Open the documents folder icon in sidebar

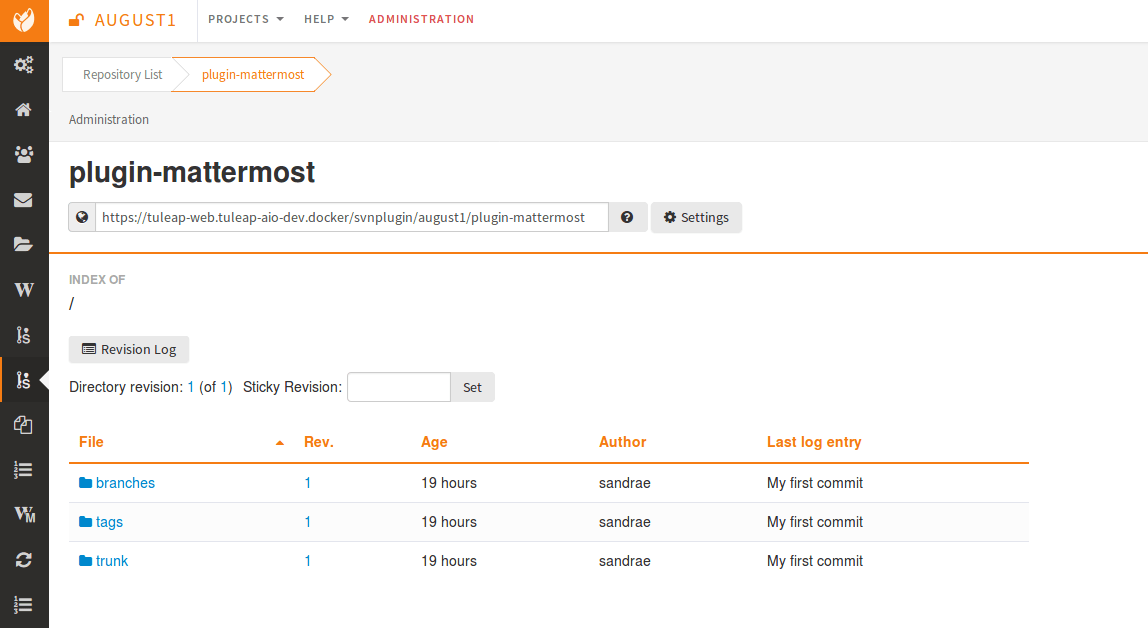(23, 244)
